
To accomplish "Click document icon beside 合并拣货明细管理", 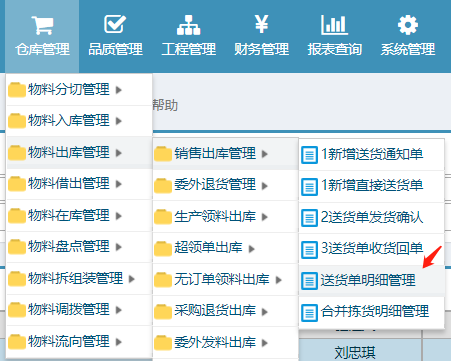I will click(309, 313).
